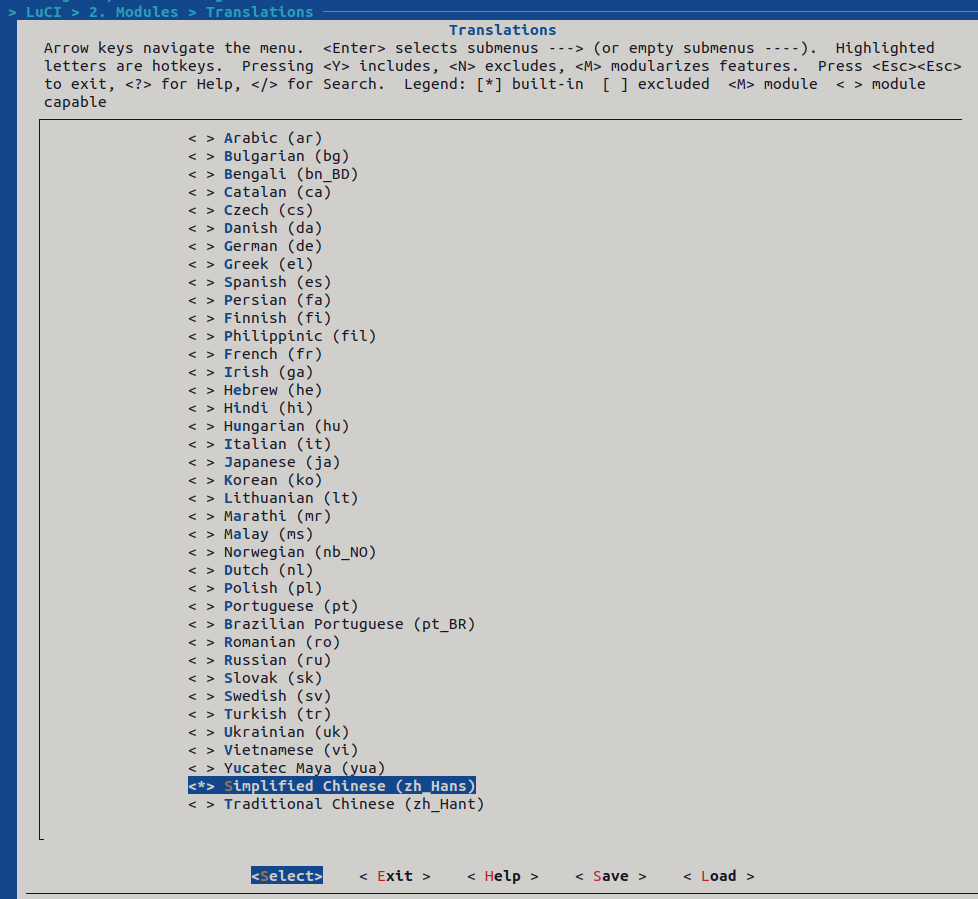The image size is (978, 899).
Task: Select the Ukrainian (uk) translation row
Action: tap(269, 733)
